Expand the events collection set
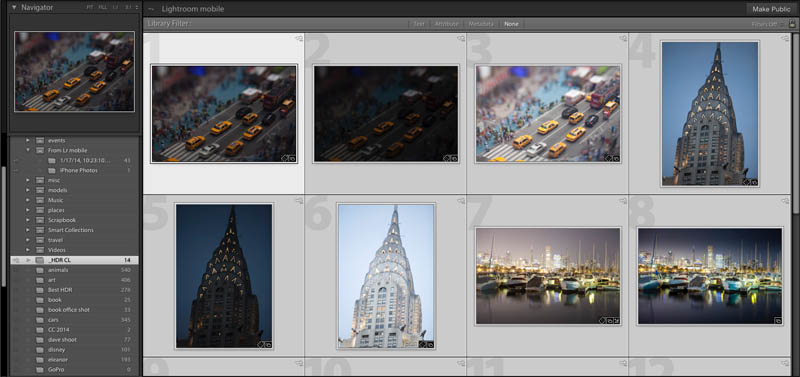The height and width of the screenshot is (377, 800). click(x=28, y=140)
